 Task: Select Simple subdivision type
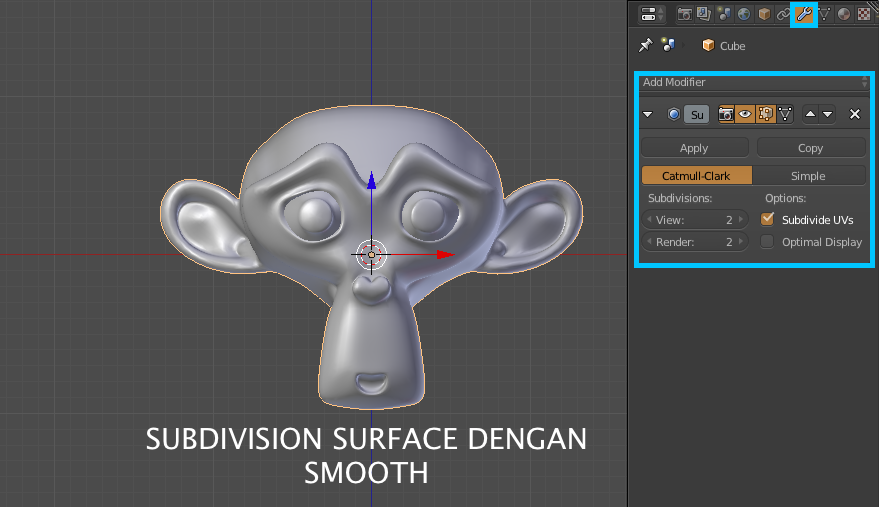pyautogui.click(x=808, y=176)
